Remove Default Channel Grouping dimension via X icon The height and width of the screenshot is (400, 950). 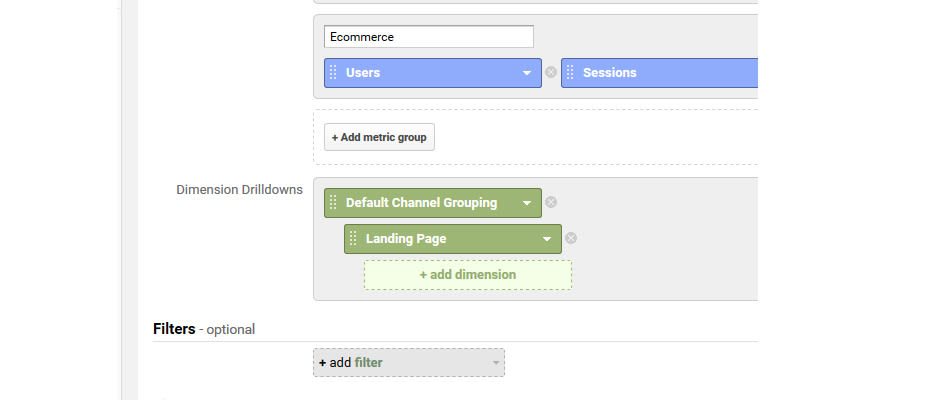point(550,202)
